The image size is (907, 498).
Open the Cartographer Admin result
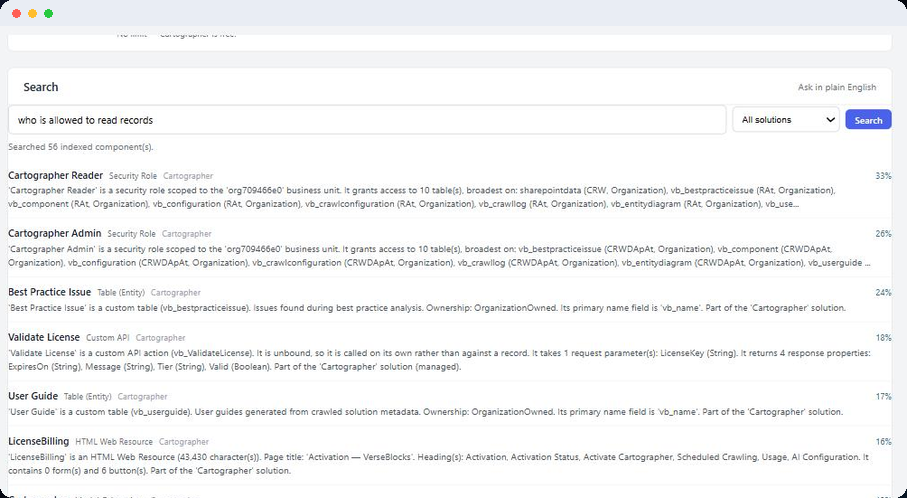click(54, 234)
